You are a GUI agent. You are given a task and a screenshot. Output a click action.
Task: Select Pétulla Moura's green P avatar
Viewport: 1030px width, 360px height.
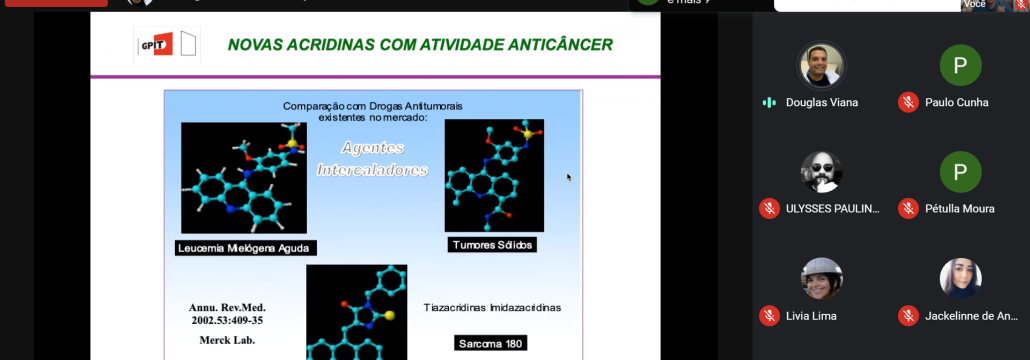click(x=960, y=172)
